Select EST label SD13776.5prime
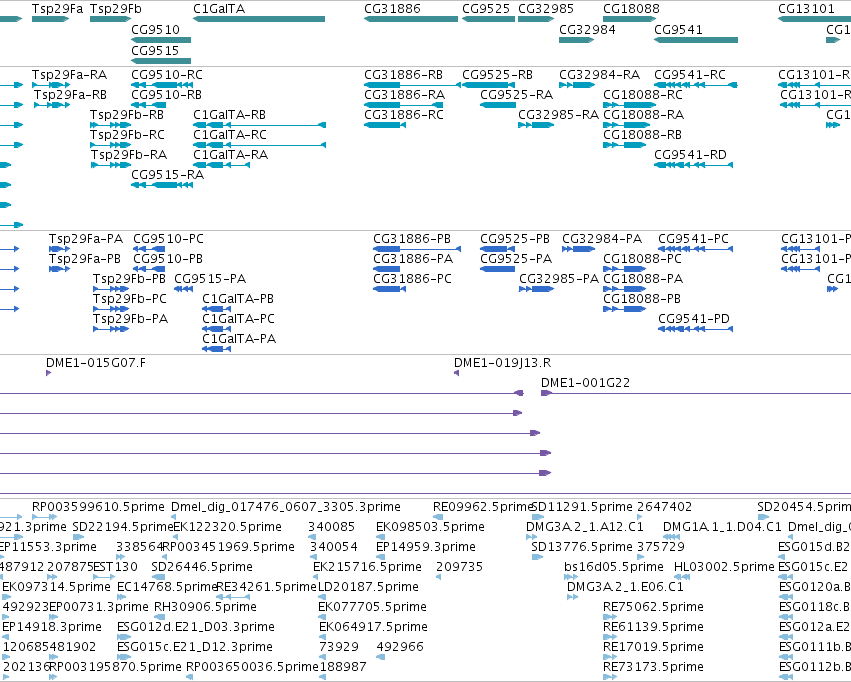This screenshot has height=682, width=851. pyautogui.click(x=582, y=547)
